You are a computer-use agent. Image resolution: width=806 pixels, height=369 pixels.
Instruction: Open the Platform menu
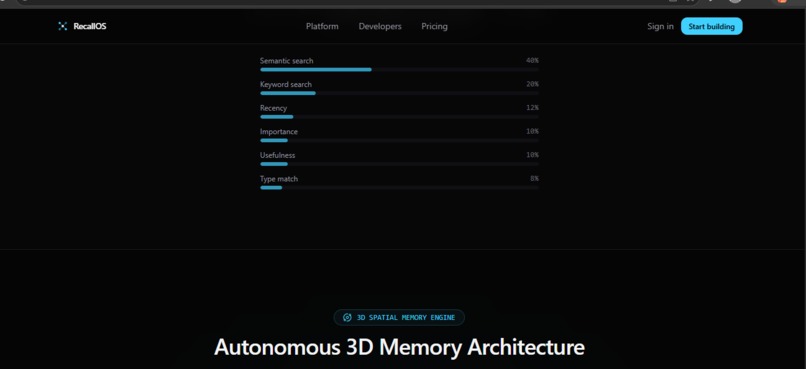point(322,26)
